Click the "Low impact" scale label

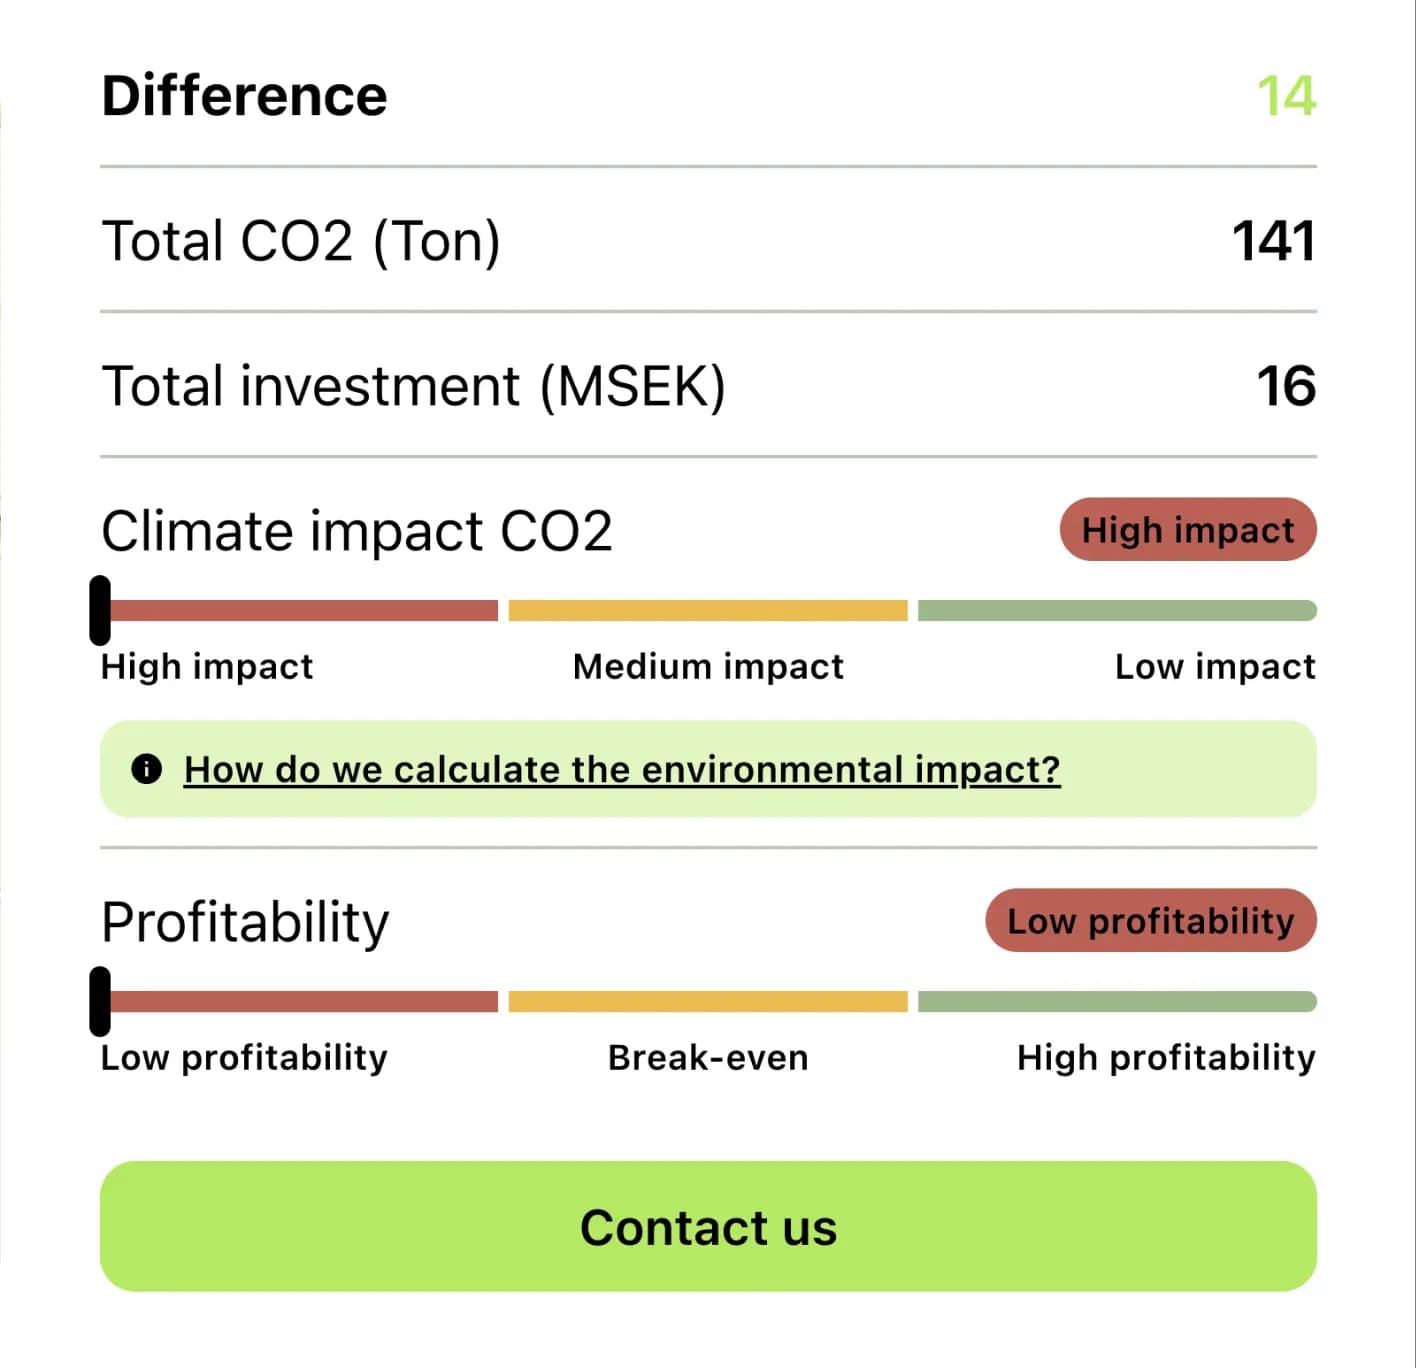coord(1214,667)
